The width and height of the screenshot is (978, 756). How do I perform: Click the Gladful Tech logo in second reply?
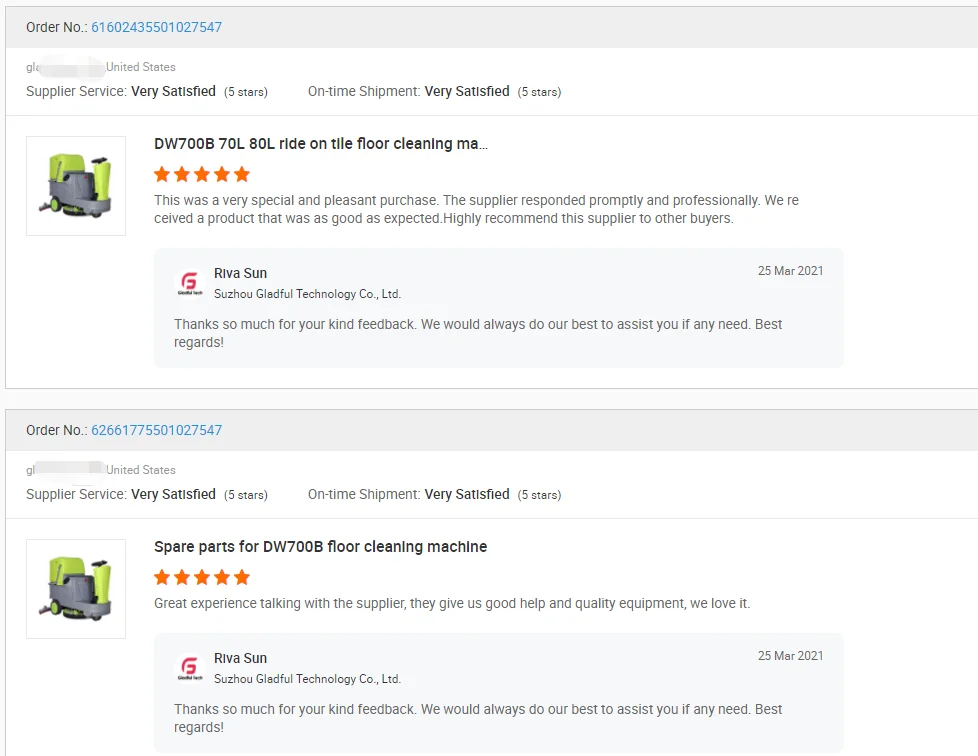(x=190, y=668)
